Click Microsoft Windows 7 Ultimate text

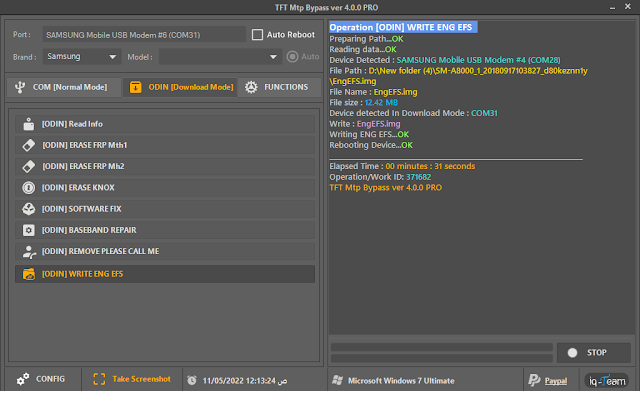(401, 381)
